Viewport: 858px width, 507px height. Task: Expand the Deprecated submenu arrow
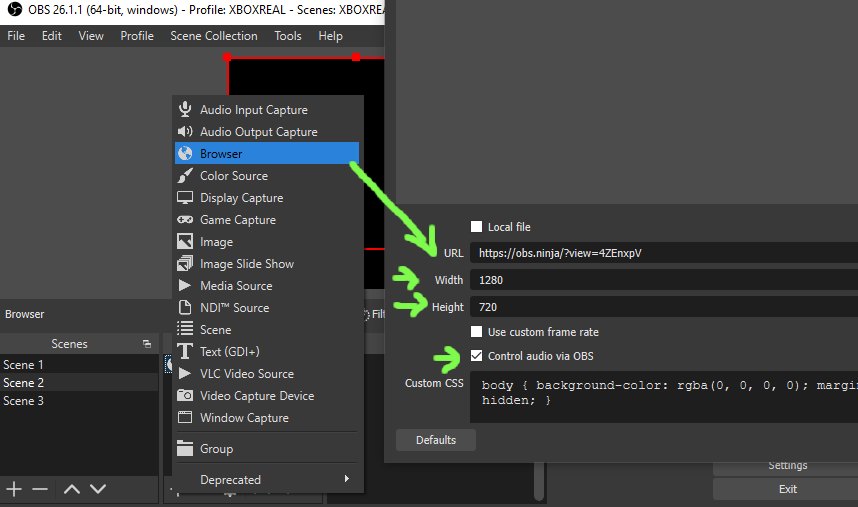pyautogui.click(x=346, y=479)
